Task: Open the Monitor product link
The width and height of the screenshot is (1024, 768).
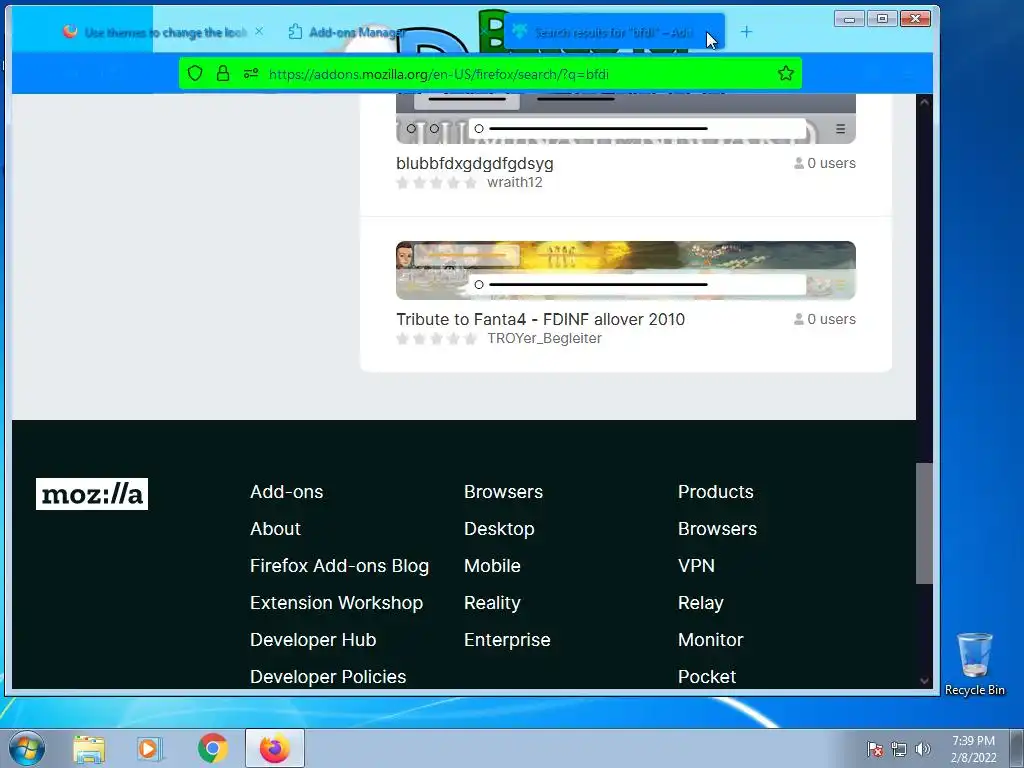Action: tap(711, 640)
